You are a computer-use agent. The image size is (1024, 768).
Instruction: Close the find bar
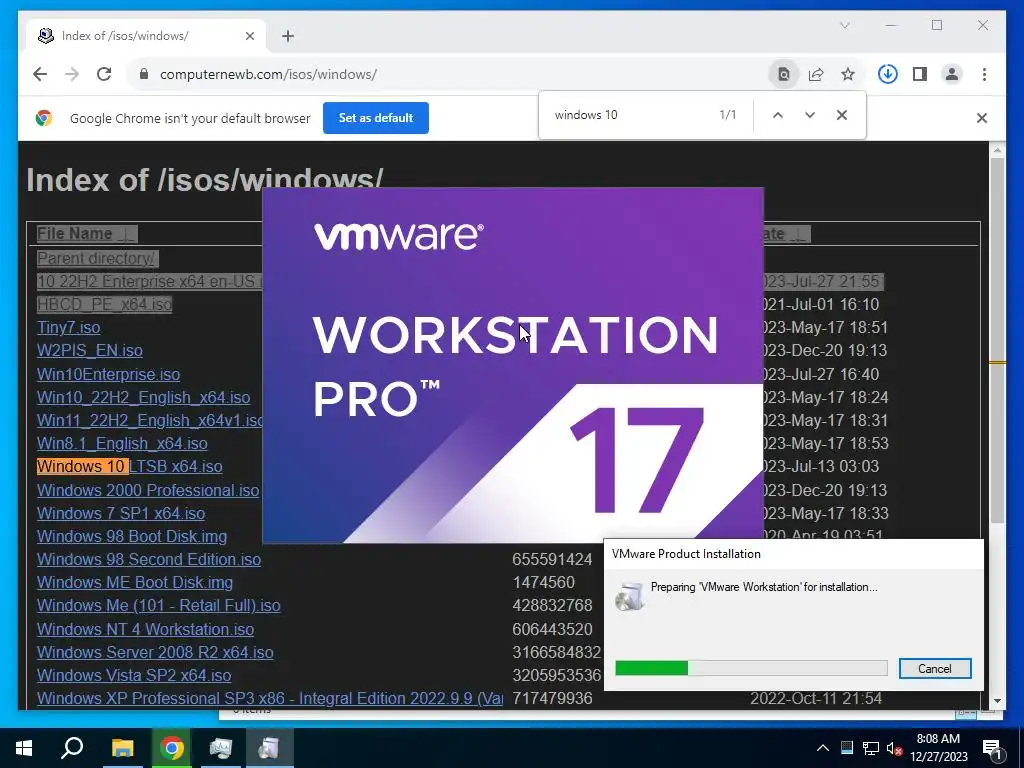[x=842, y=115]
